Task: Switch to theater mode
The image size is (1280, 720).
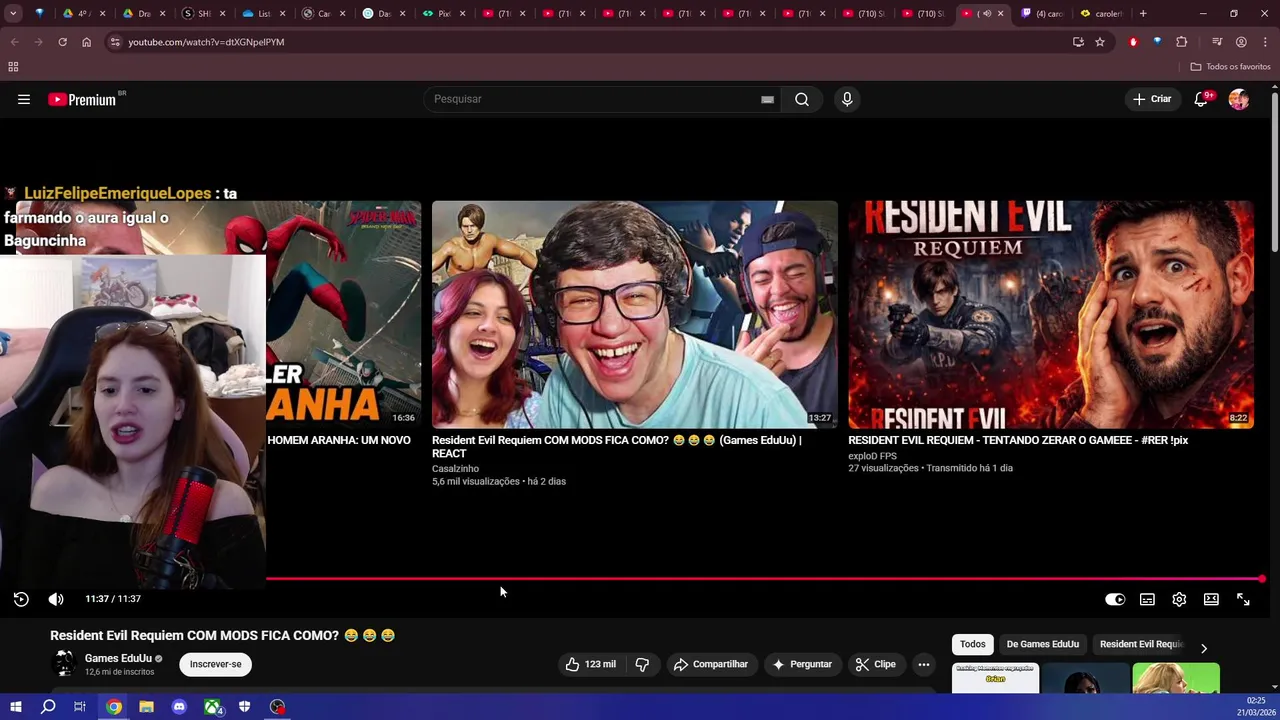Action: pos(1211,599)
